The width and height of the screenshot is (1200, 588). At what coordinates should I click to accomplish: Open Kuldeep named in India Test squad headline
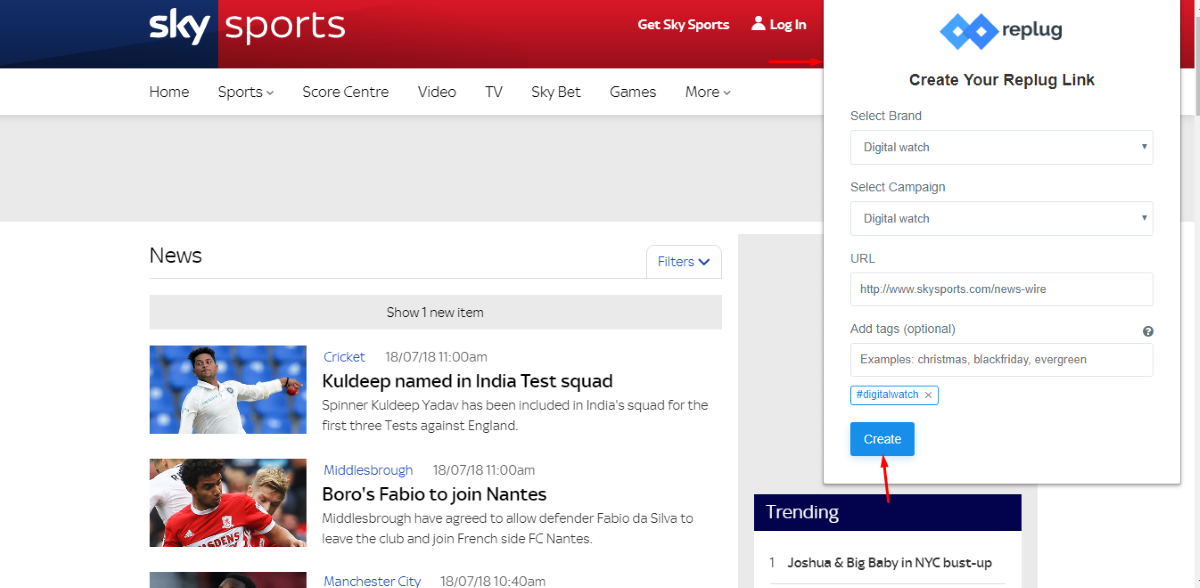(467, 381)
